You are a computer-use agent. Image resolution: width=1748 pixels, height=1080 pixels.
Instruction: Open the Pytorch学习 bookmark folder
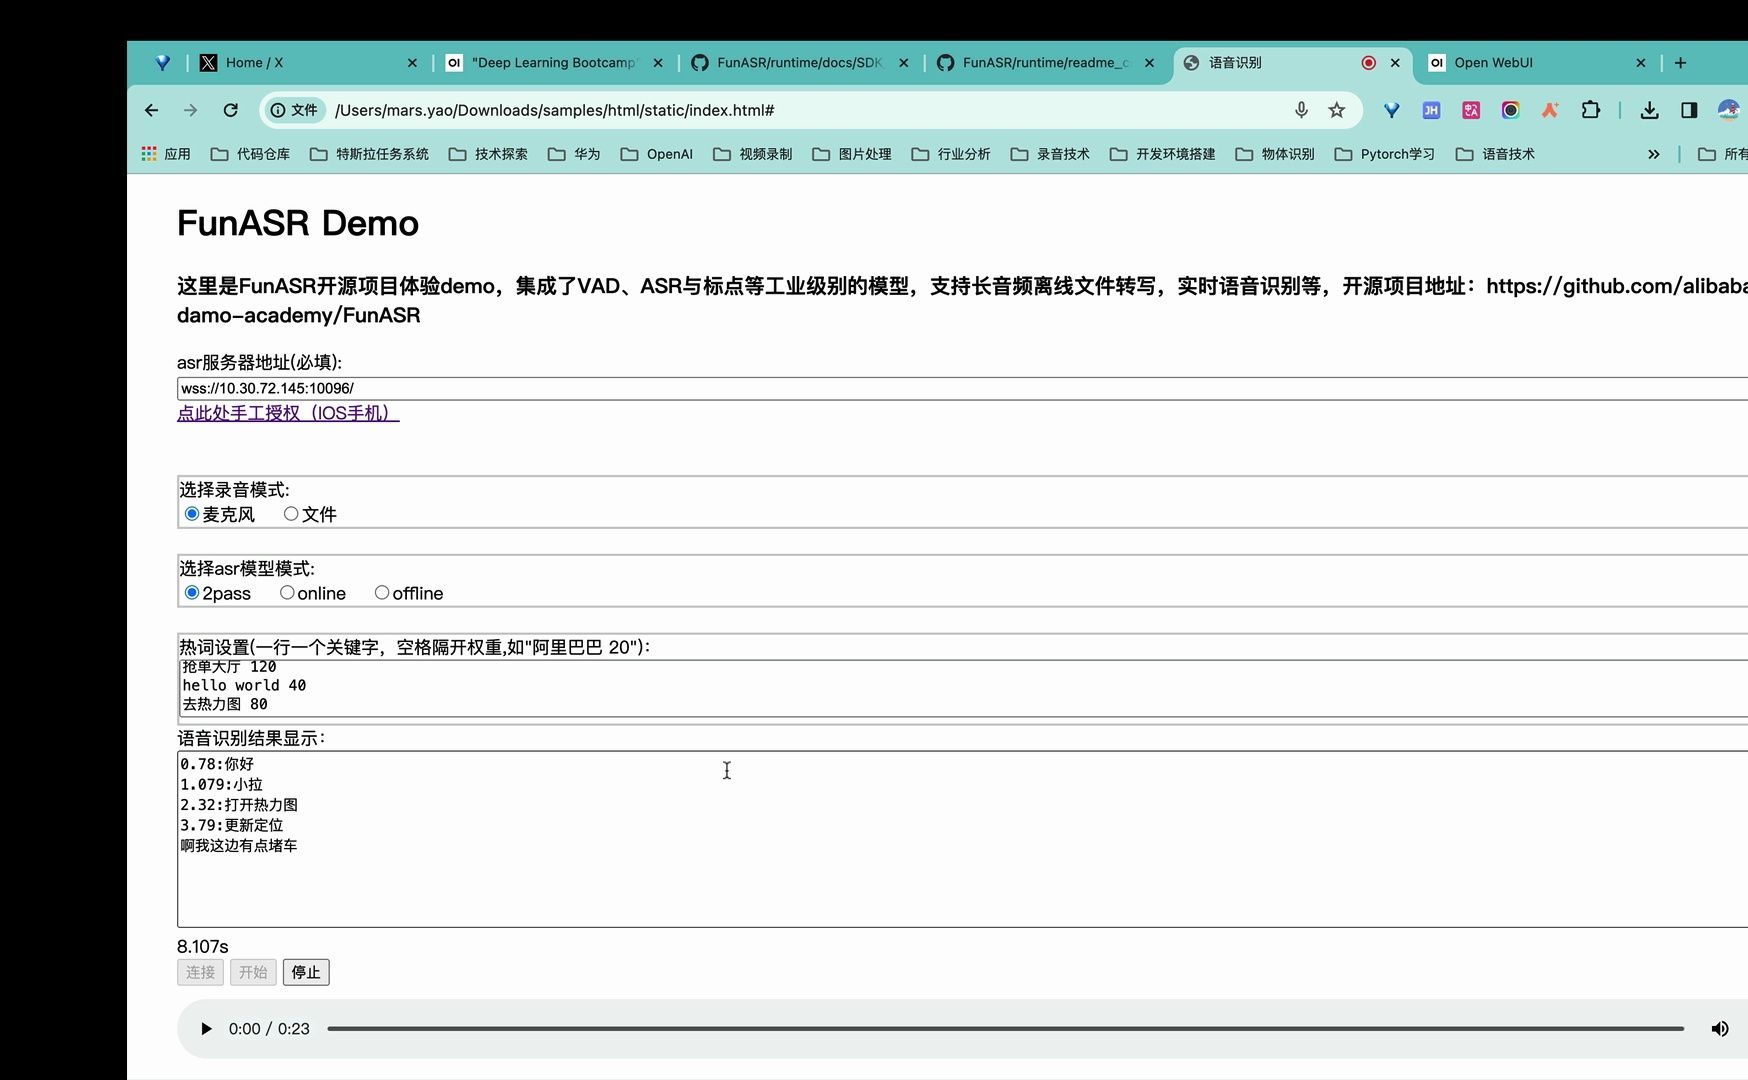point(1385,154)
